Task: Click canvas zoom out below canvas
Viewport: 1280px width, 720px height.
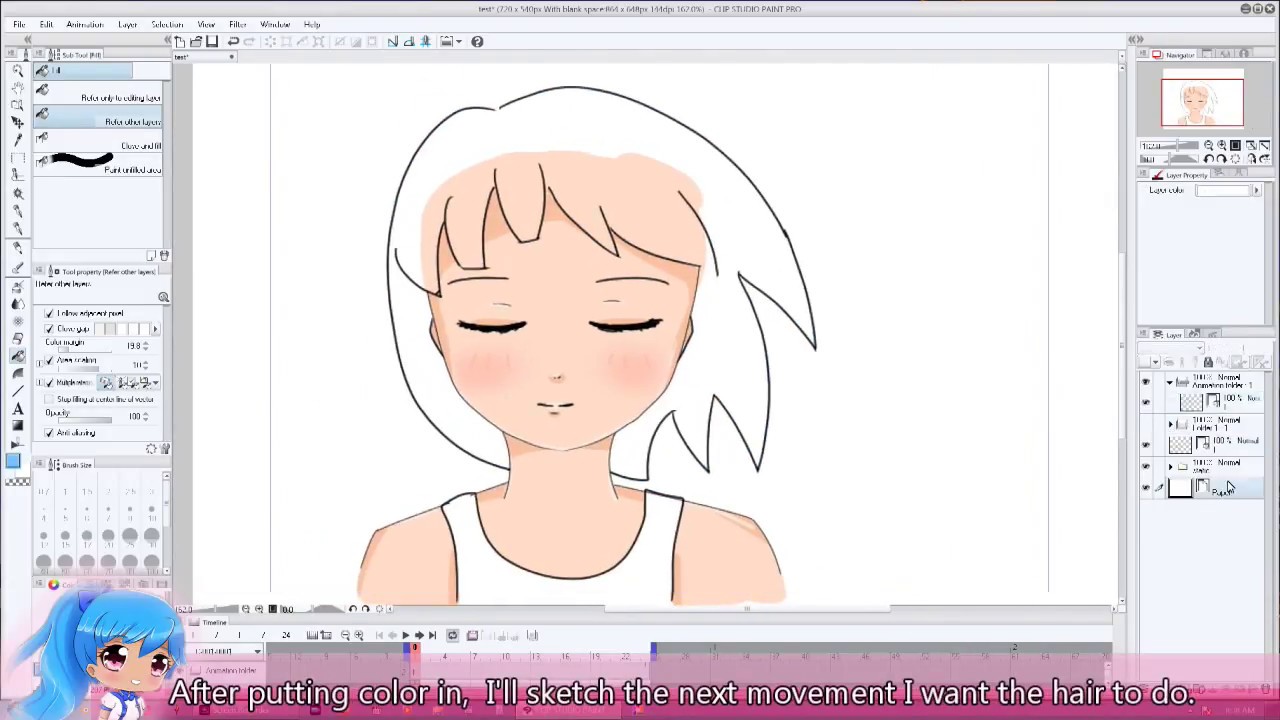Action: (x=245, y=609)
